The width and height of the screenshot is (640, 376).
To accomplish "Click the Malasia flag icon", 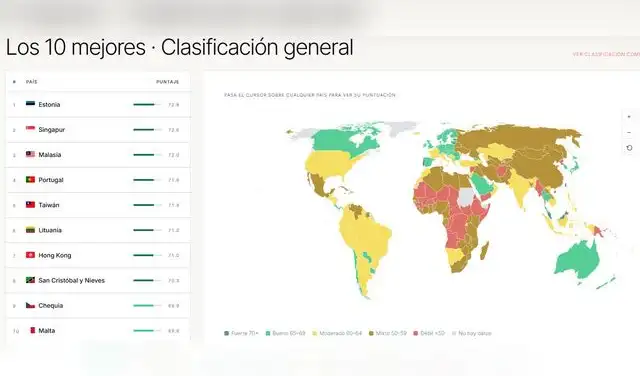I will (30, 154).
